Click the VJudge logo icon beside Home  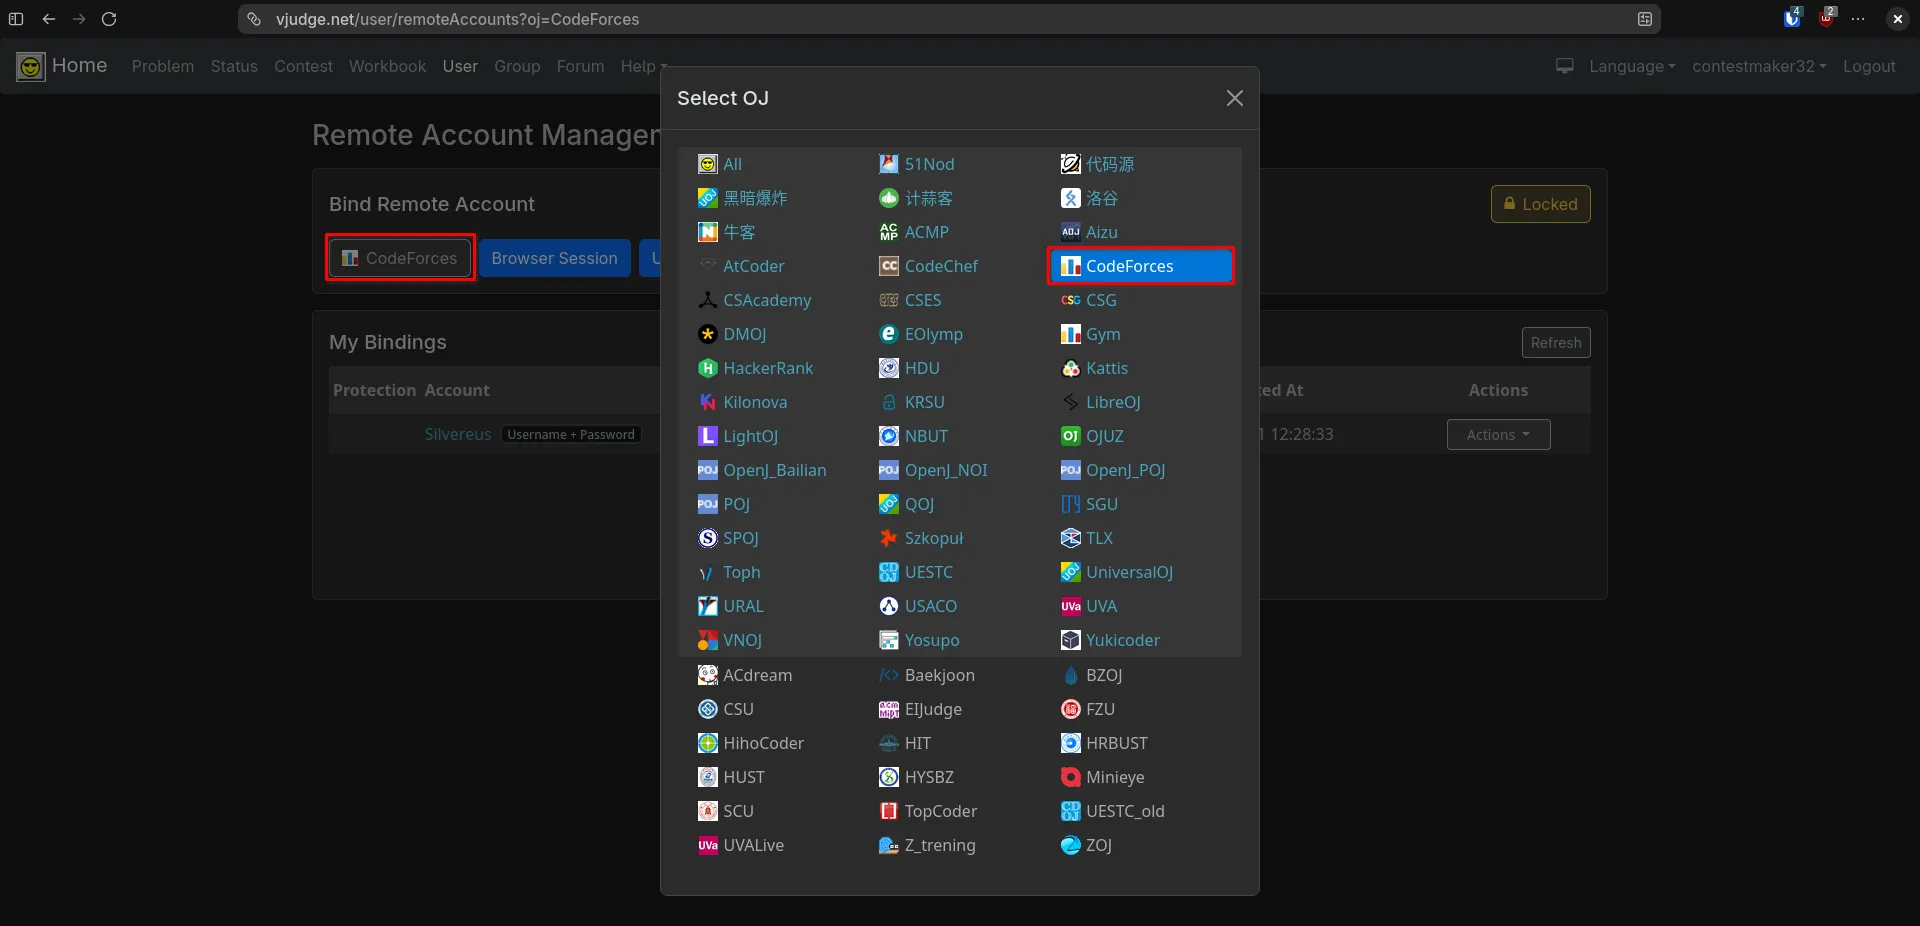coord(31,67)
